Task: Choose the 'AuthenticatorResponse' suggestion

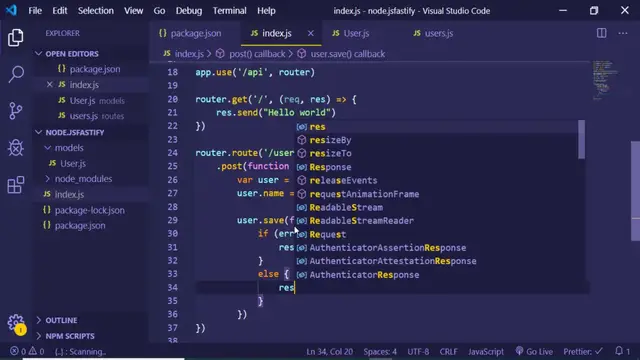Action: coord(436,275)
